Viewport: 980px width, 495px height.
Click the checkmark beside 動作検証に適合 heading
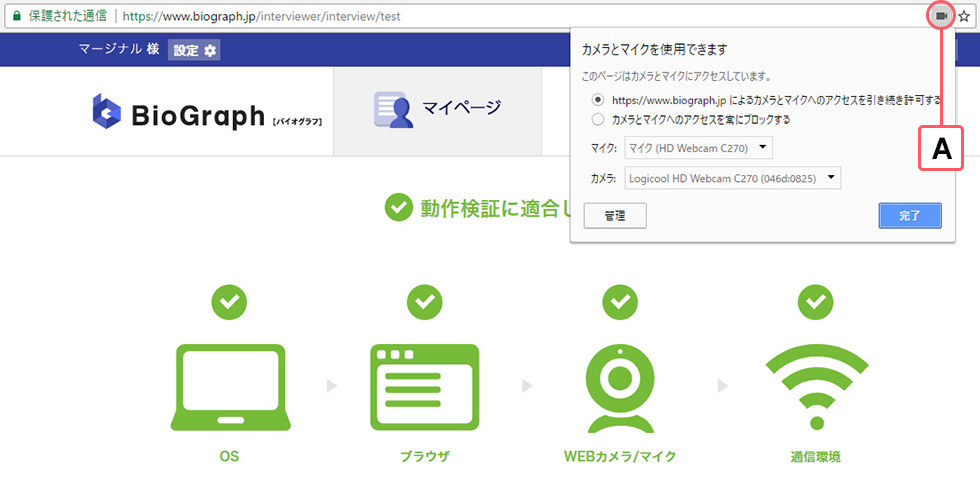[x=399, y=208]
